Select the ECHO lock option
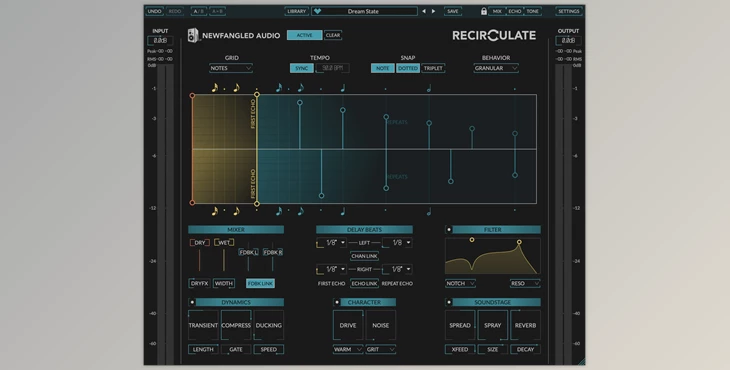This screenshot has height=370, width=730. click(x=515, y=11)
